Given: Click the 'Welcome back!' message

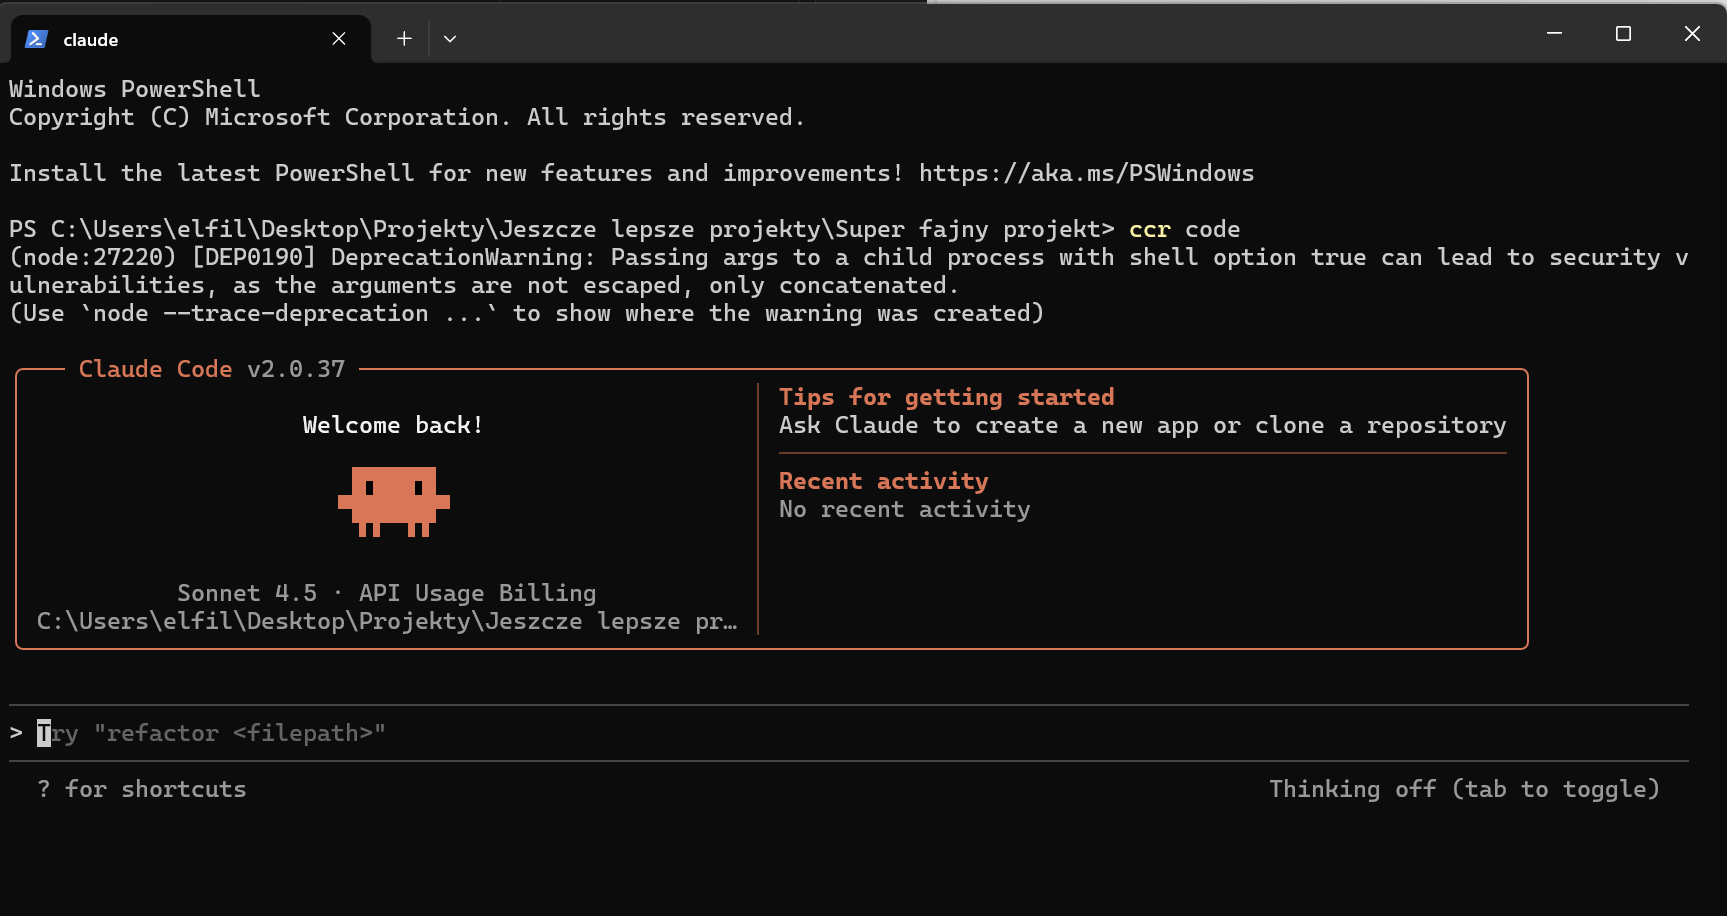Looking at the screenshot, I should 393,425.
